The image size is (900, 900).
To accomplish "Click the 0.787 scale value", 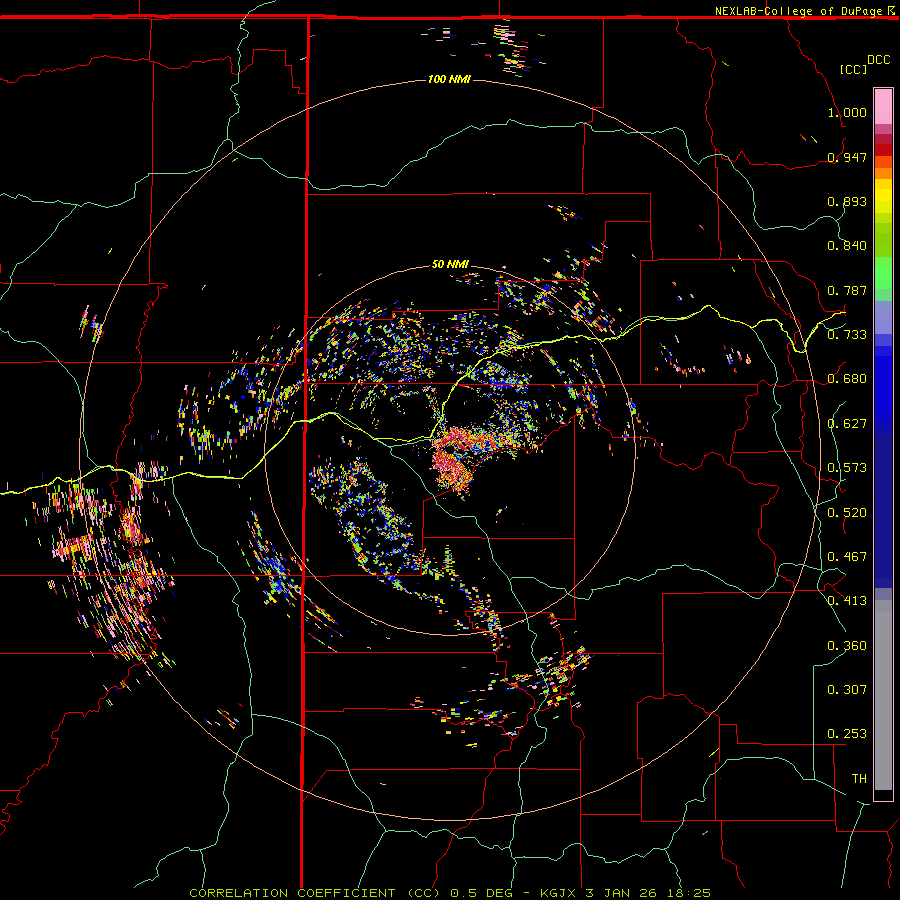I will click(x=847, y=290).
